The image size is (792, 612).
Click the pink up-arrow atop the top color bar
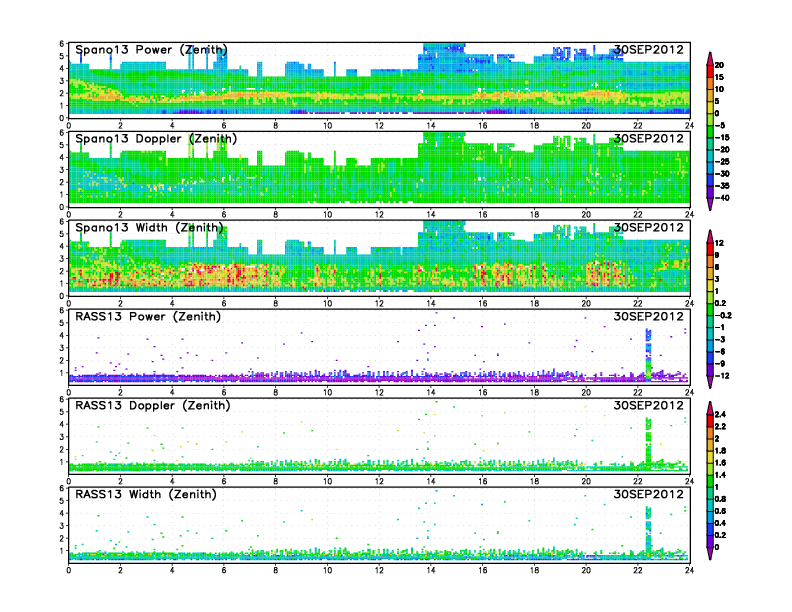point(710,58)
